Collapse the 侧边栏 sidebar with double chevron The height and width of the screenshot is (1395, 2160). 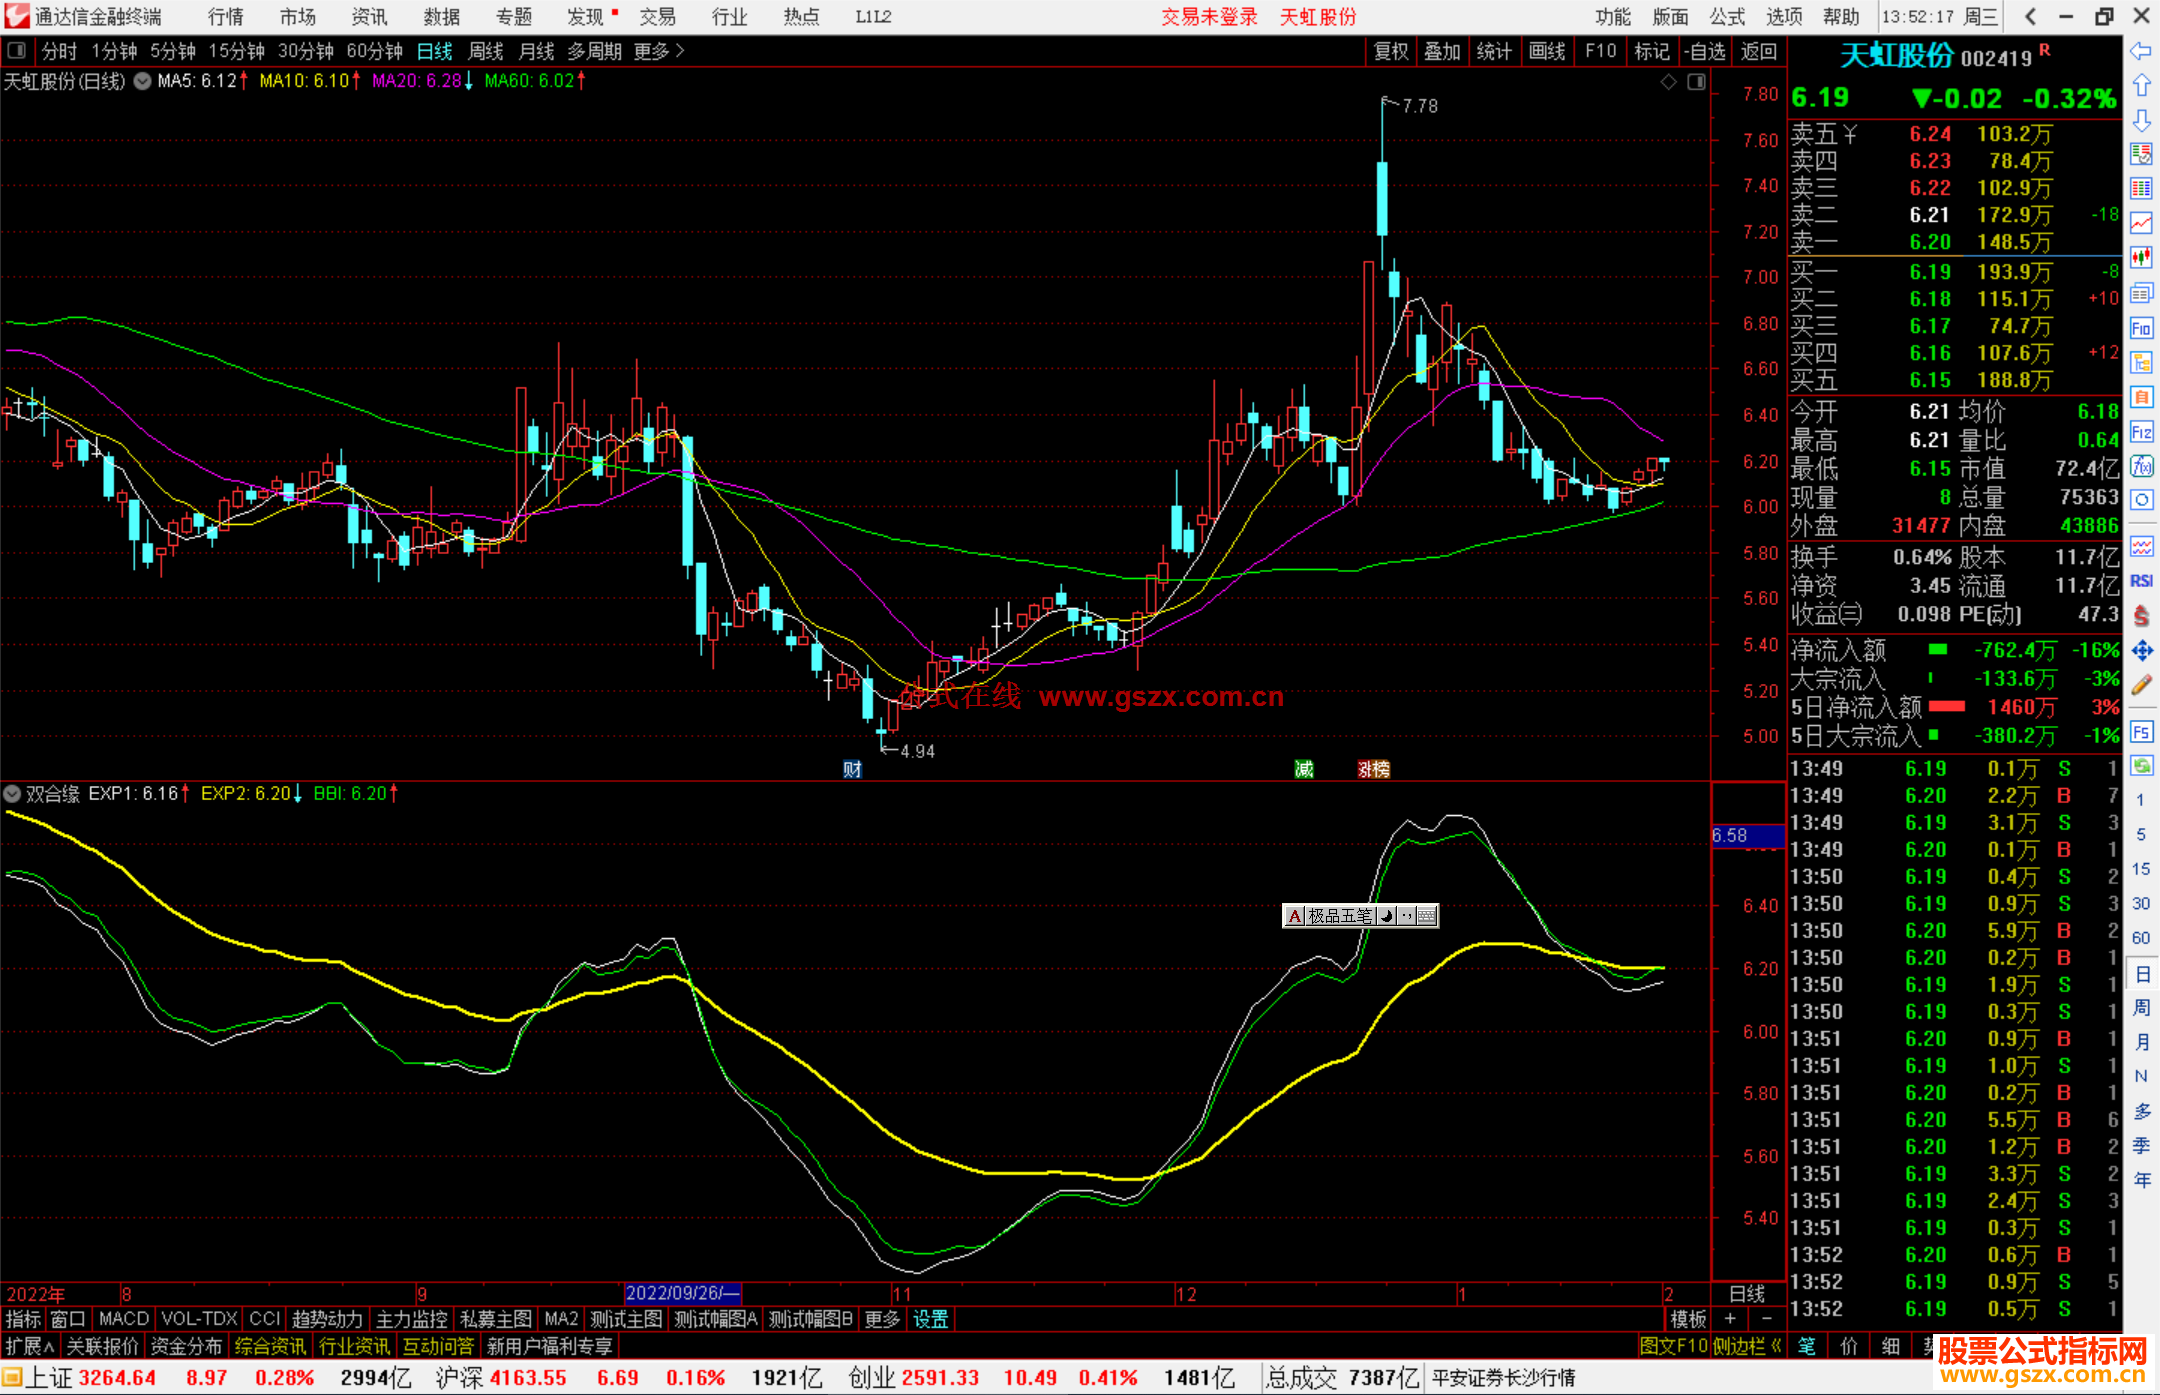point(1776,1346)
